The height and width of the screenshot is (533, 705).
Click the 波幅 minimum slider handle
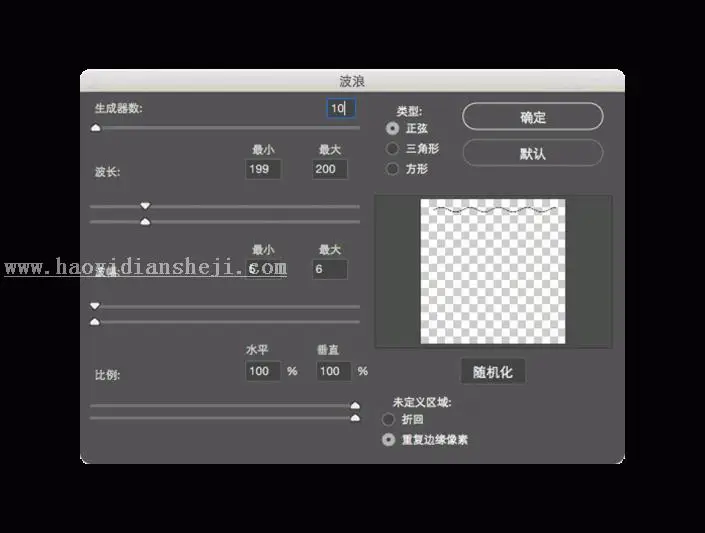tap(95, 306)
